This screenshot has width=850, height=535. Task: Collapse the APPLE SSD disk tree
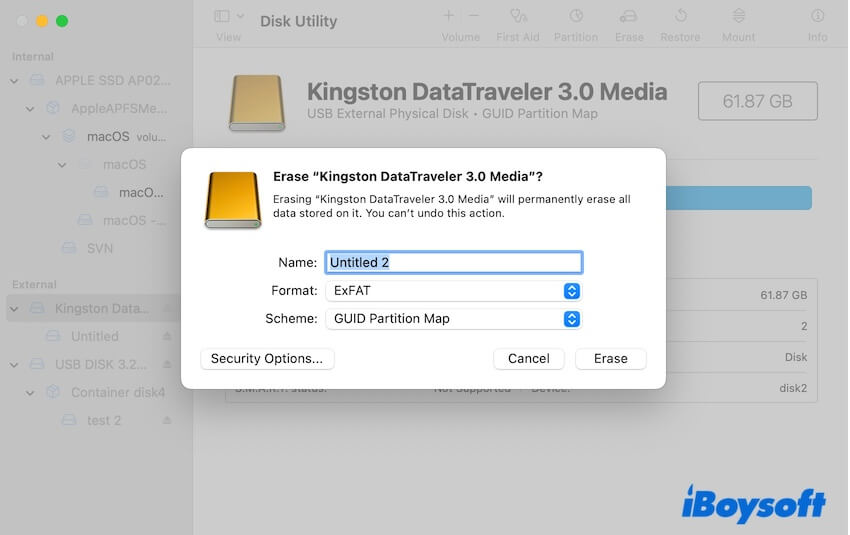[14, 80]
